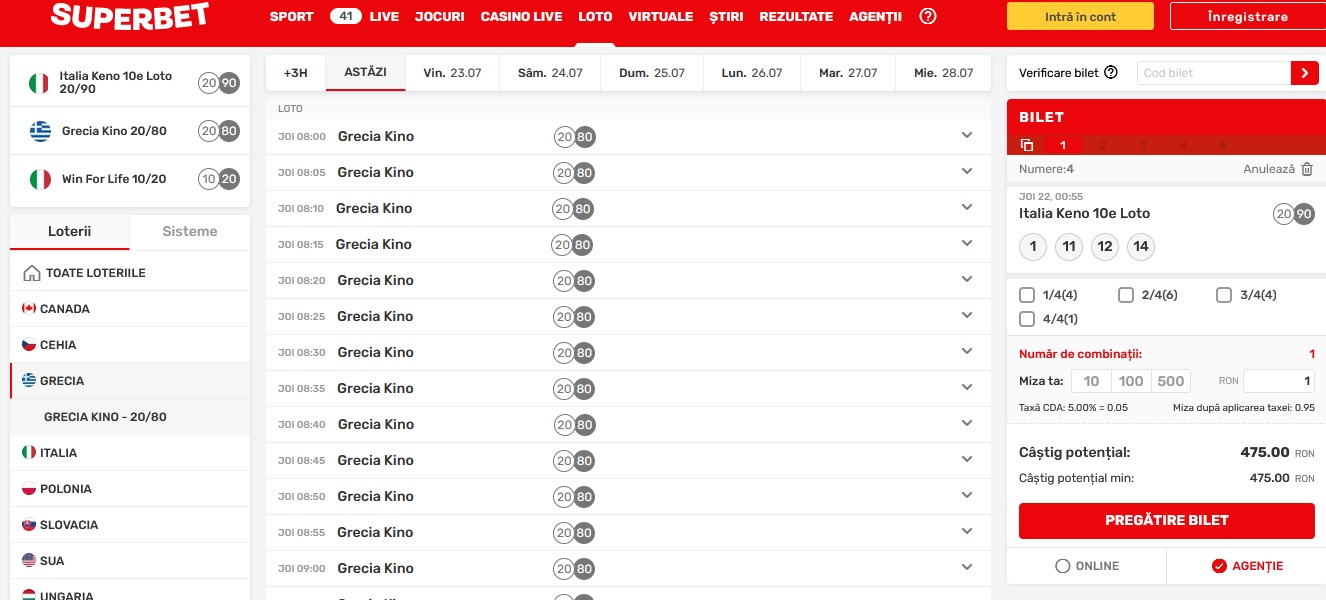1326x600 pixels.
Task: Select the Astăzi date tab
Action: (x=366, y=73)
